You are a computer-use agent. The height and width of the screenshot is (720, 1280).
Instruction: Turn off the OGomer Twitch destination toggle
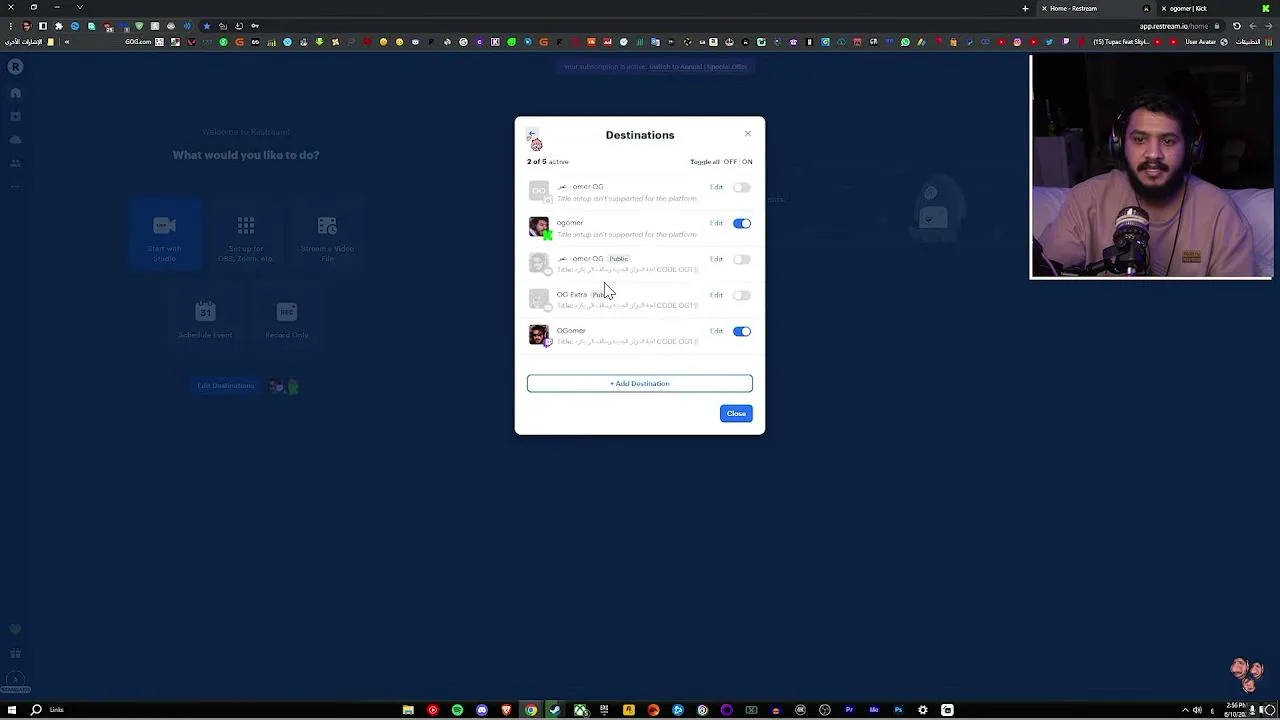coord(741,331)
